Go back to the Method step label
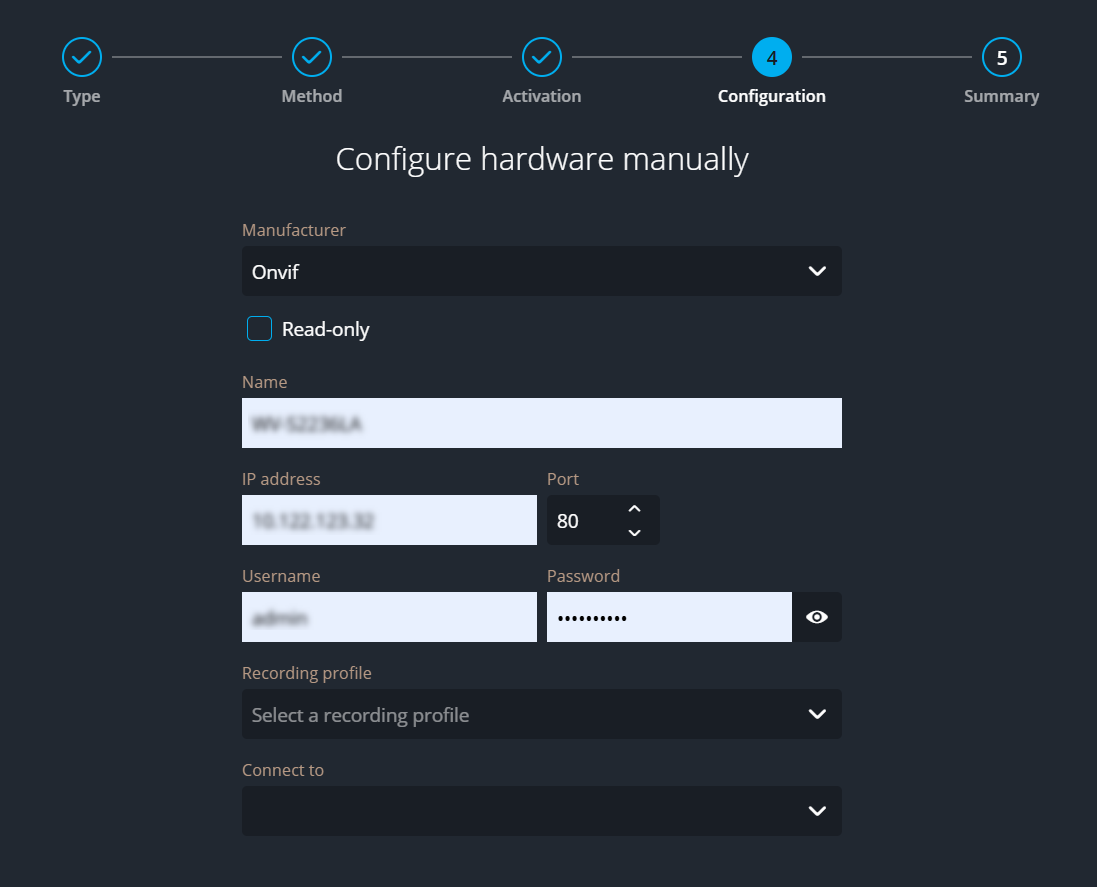The height and width of the screenshot is (887, 1097). pyautogui.click(x=312, y=97)
